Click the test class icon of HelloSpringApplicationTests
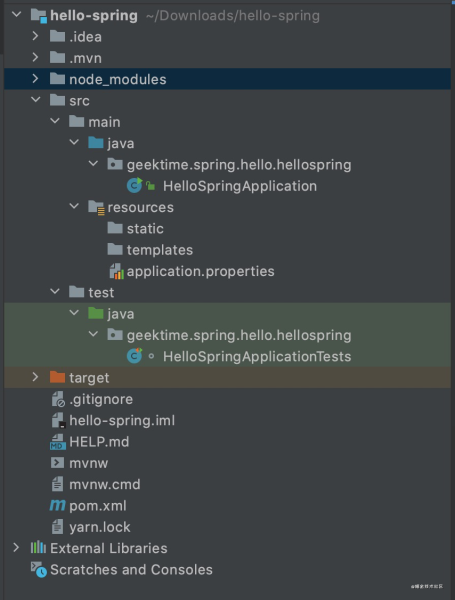 135,356
